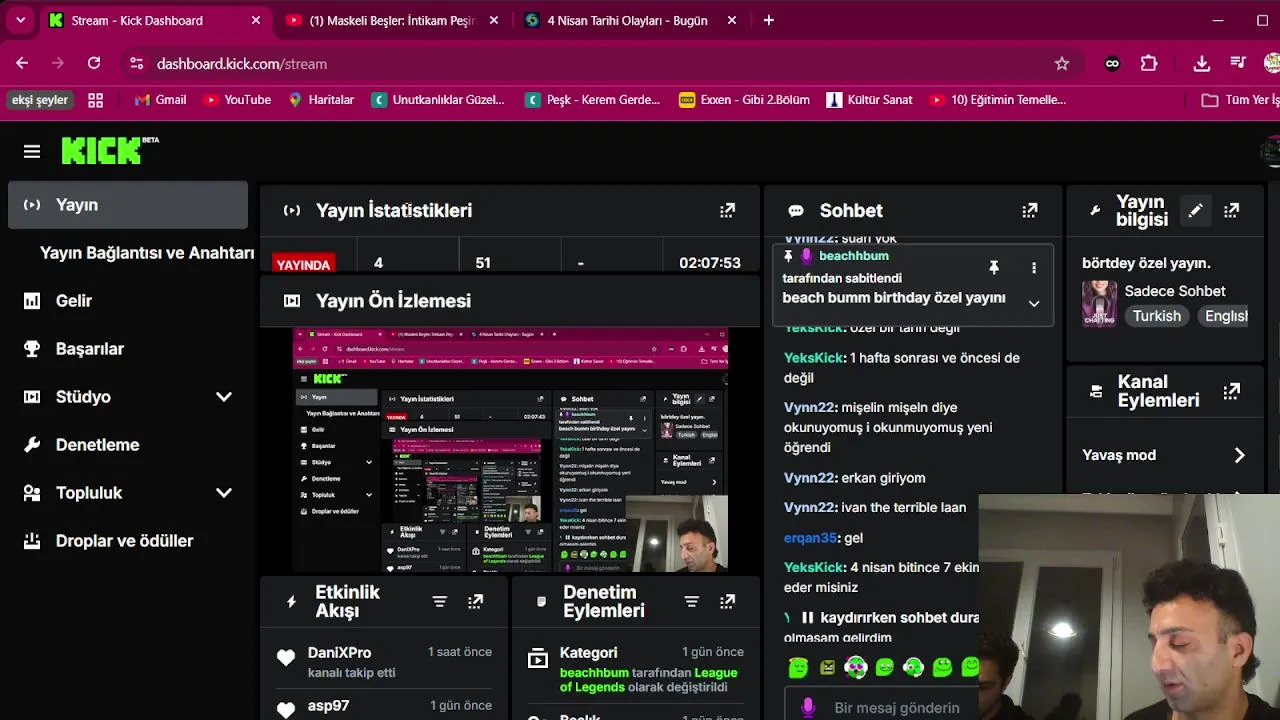Open Chrome media controls icon
1280x720 pixels.
1238,63
